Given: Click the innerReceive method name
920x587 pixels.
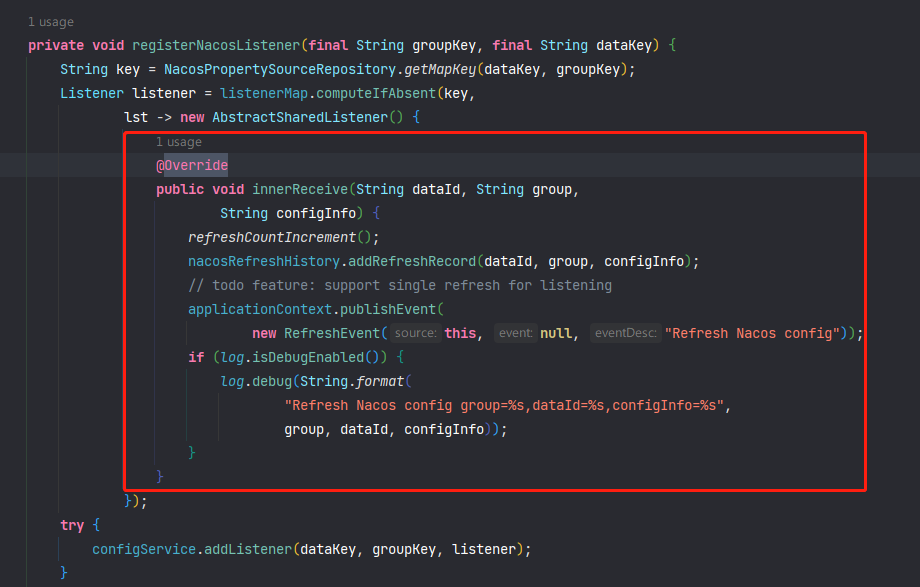Looking at the screenshot, I should 300,190.
